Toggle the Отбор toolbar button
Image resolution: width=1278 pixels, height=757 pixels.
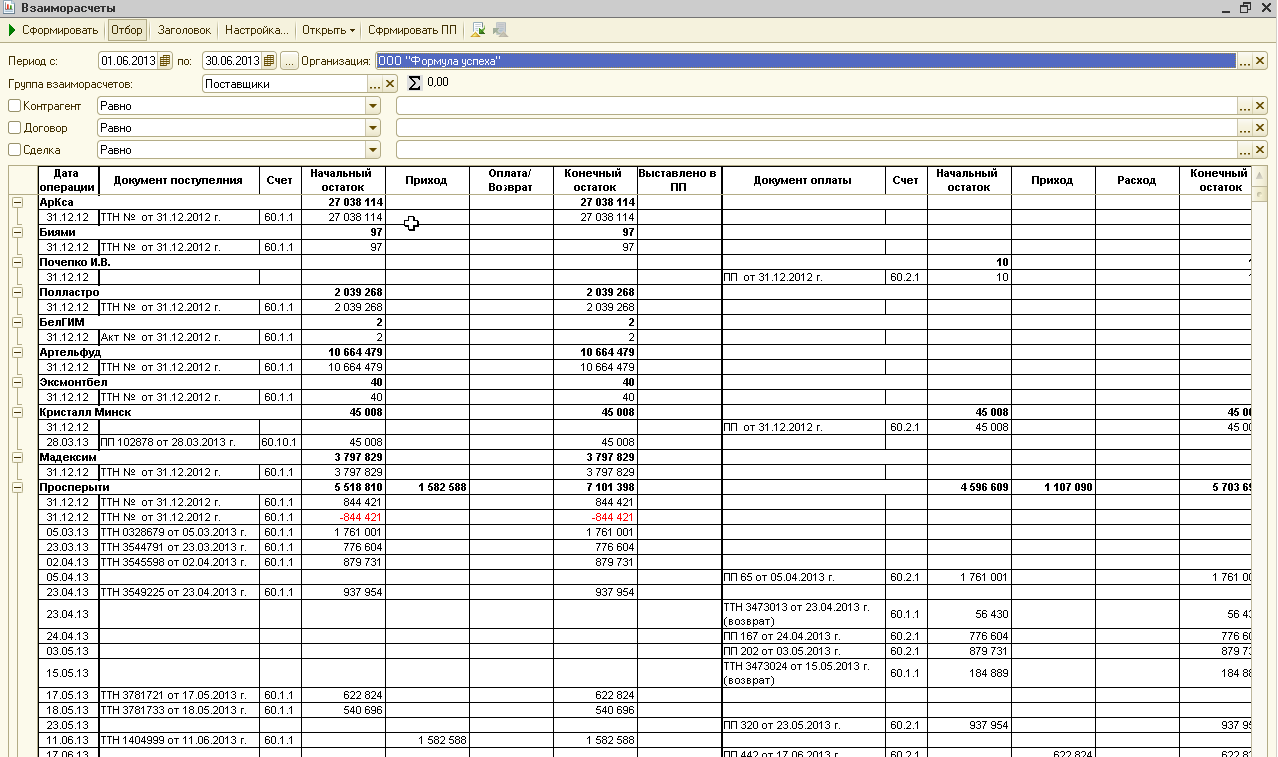pyautogui.click(x=126, y=30)
